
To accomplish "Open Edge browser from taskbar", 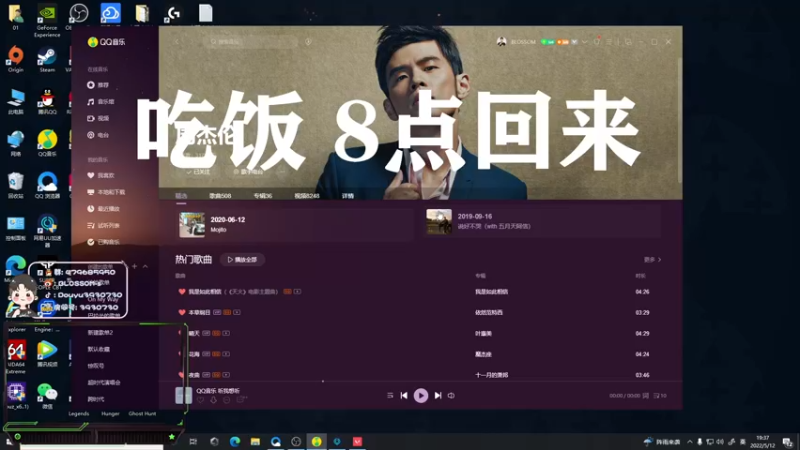I will tap(235, 441).
